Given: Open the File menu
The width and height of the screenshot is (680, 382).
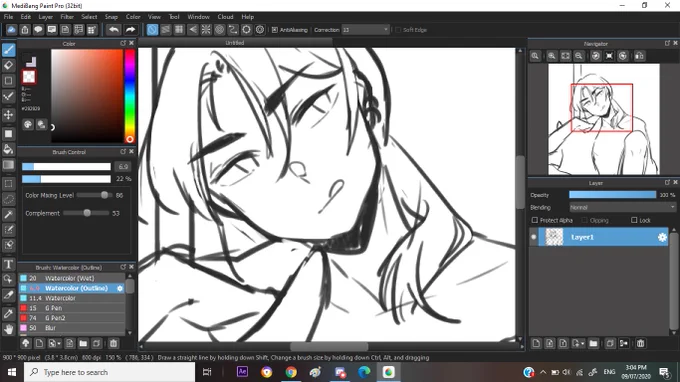Looking at the screenshot, I should click(8, 17).
